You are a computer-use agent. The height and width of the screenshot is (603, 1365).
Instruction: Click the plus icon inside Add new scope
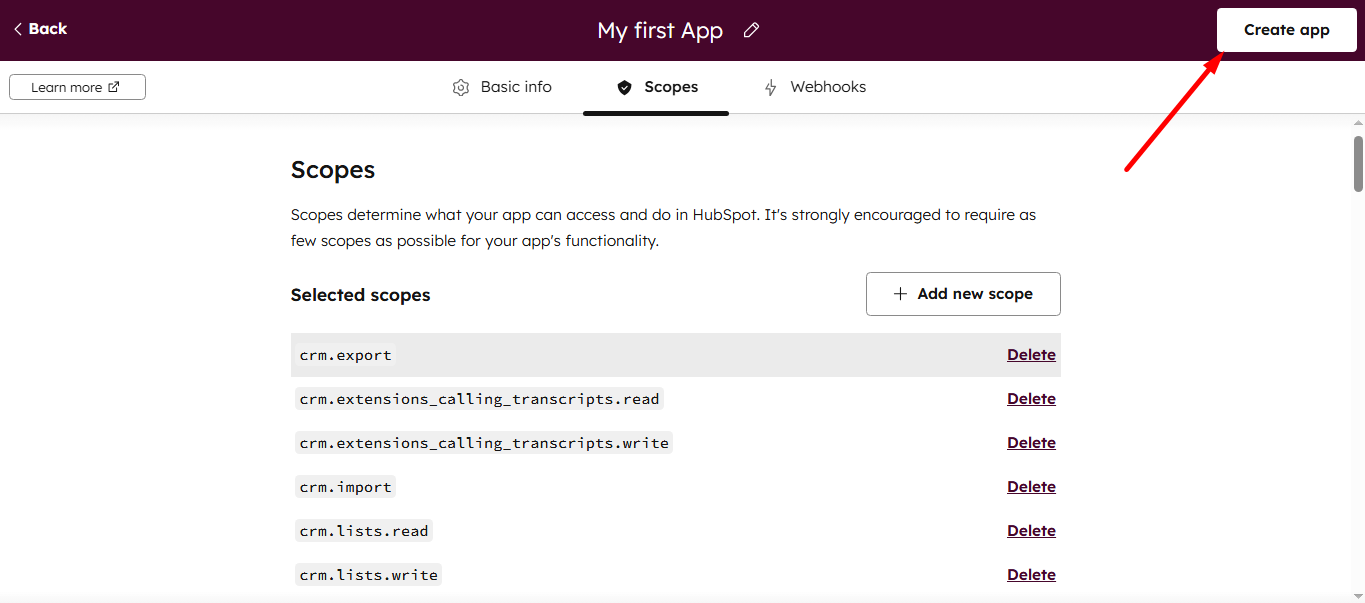(899, 293)
